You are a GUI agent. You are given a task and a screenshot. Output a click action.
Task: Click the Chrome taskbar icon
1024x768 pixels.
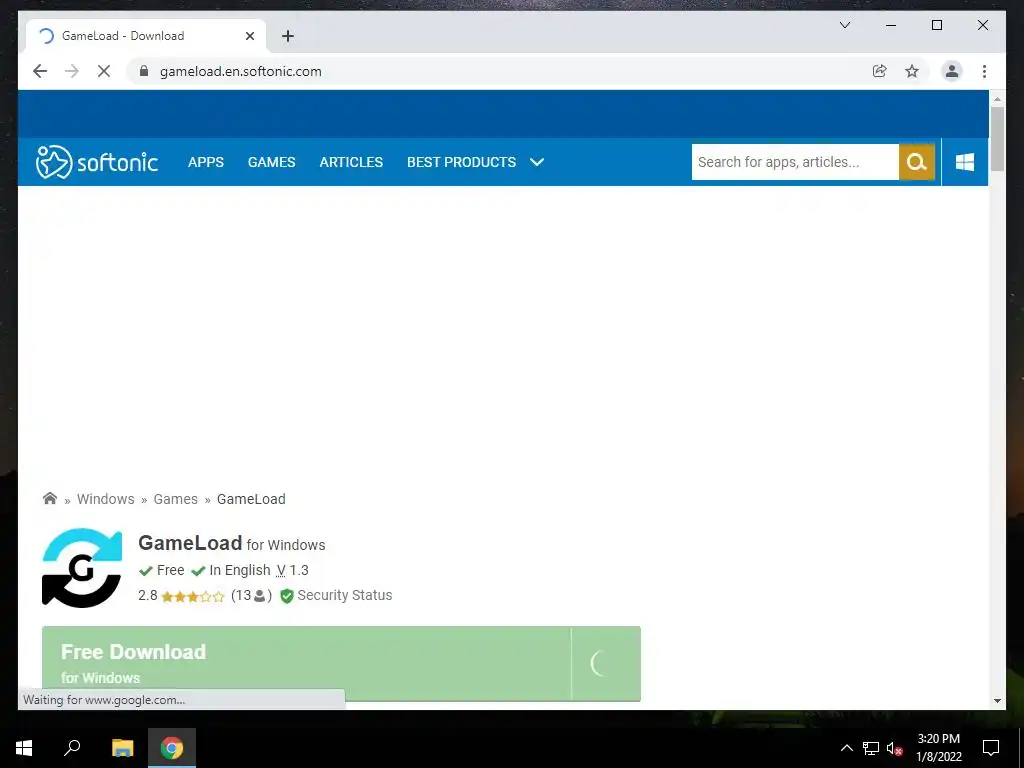(x=172, y=748)
